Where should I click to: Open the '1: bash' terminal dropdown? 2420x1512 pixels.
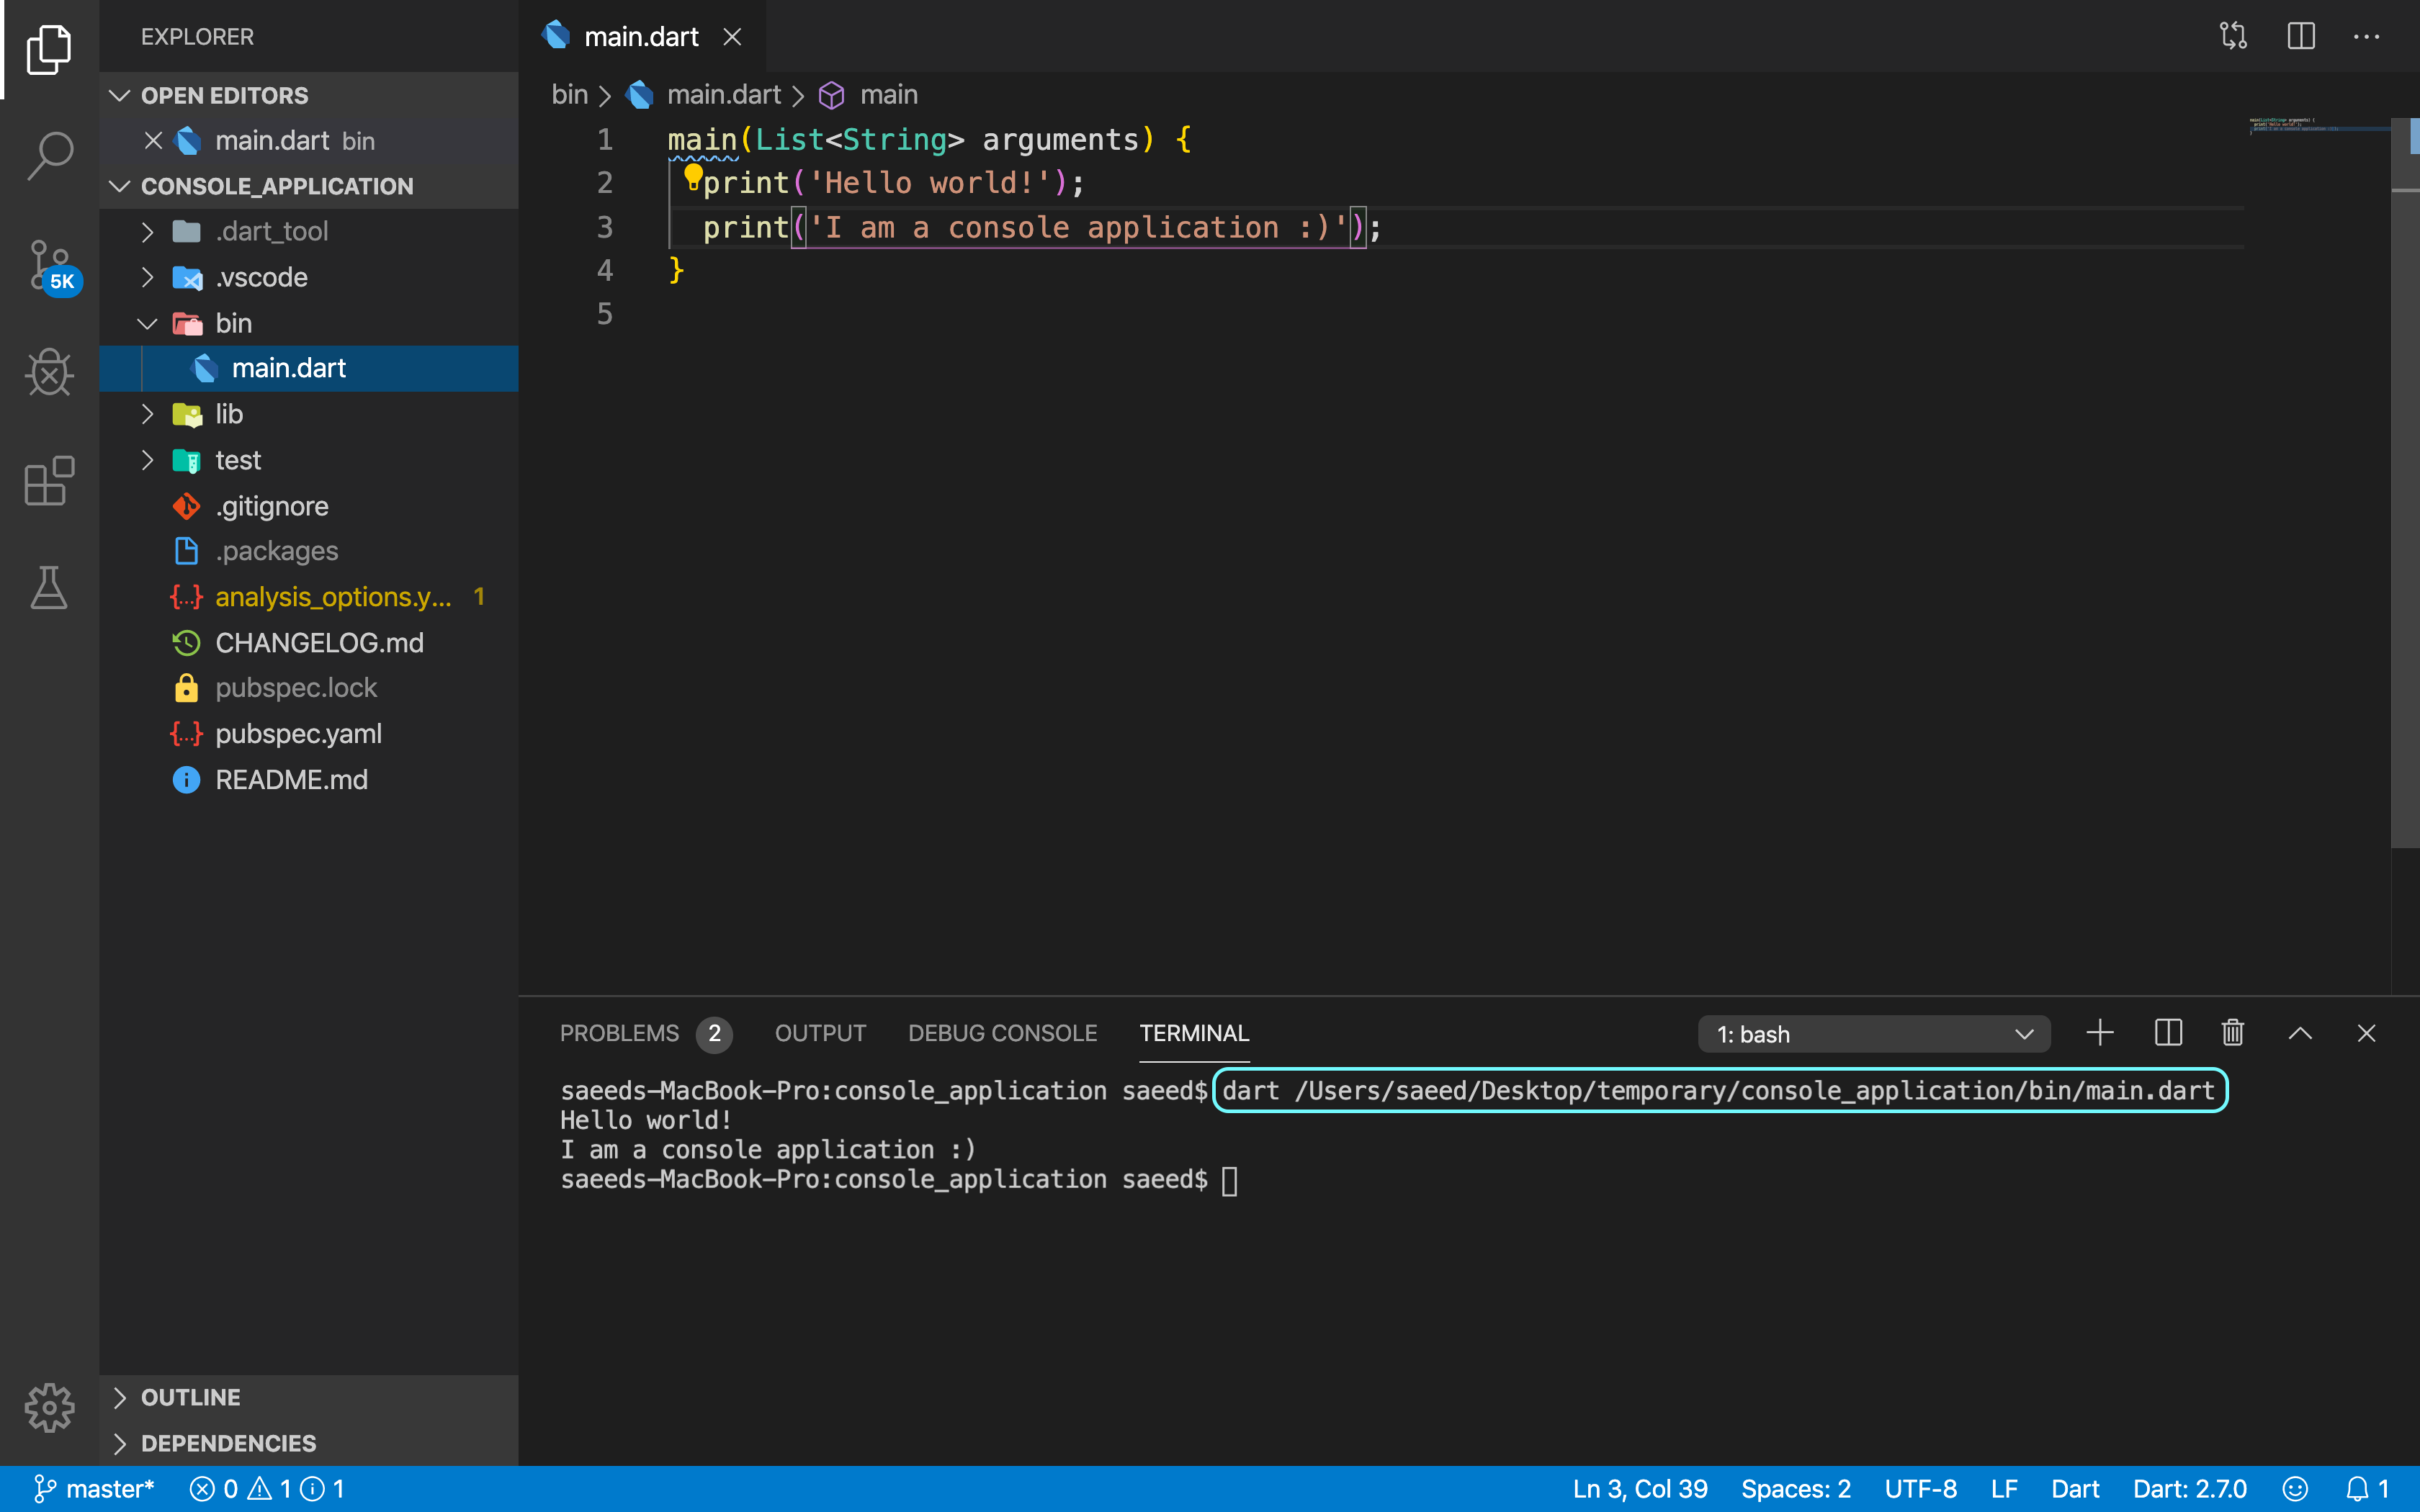1873,1034
